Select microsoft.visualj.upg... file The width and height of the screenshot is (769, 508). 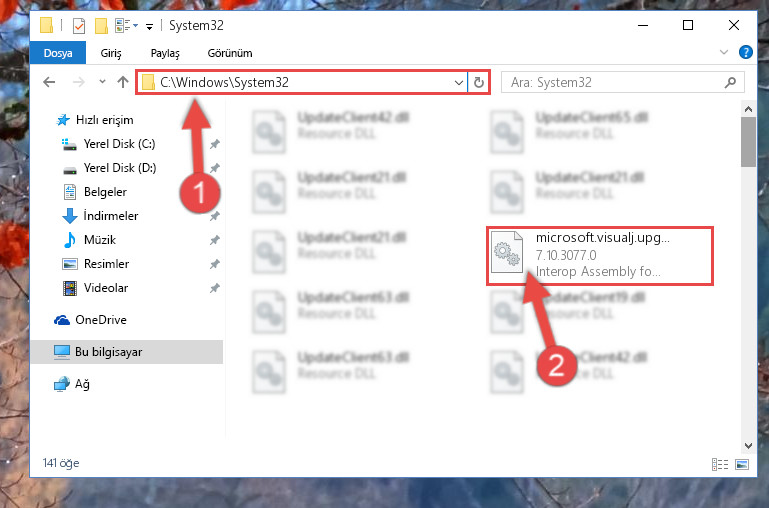pyautogui.click(x=599, y=255)
